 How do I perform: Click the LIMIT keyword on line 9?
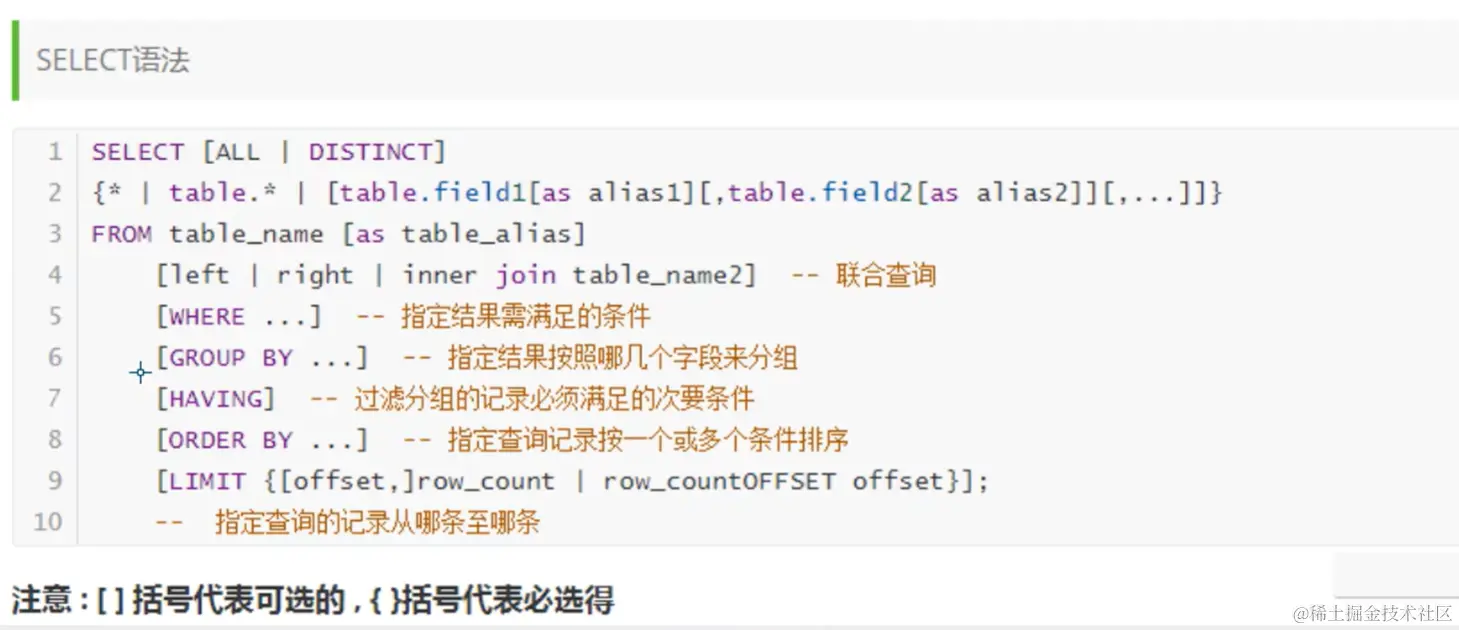click(x=208, y=481)
